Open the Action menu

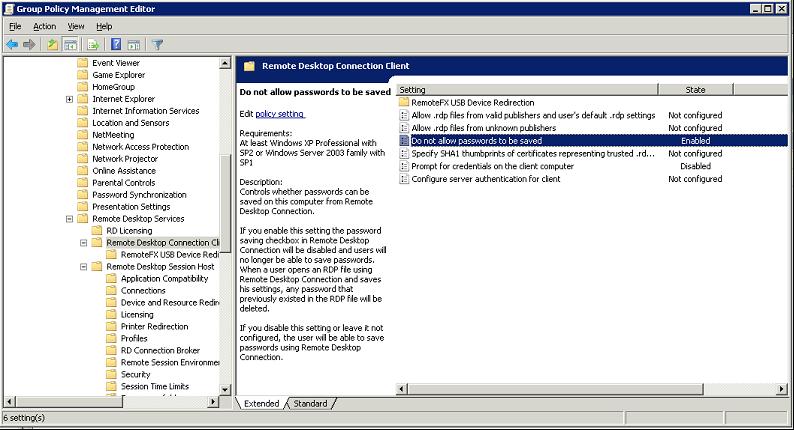[x=45, y=26]
